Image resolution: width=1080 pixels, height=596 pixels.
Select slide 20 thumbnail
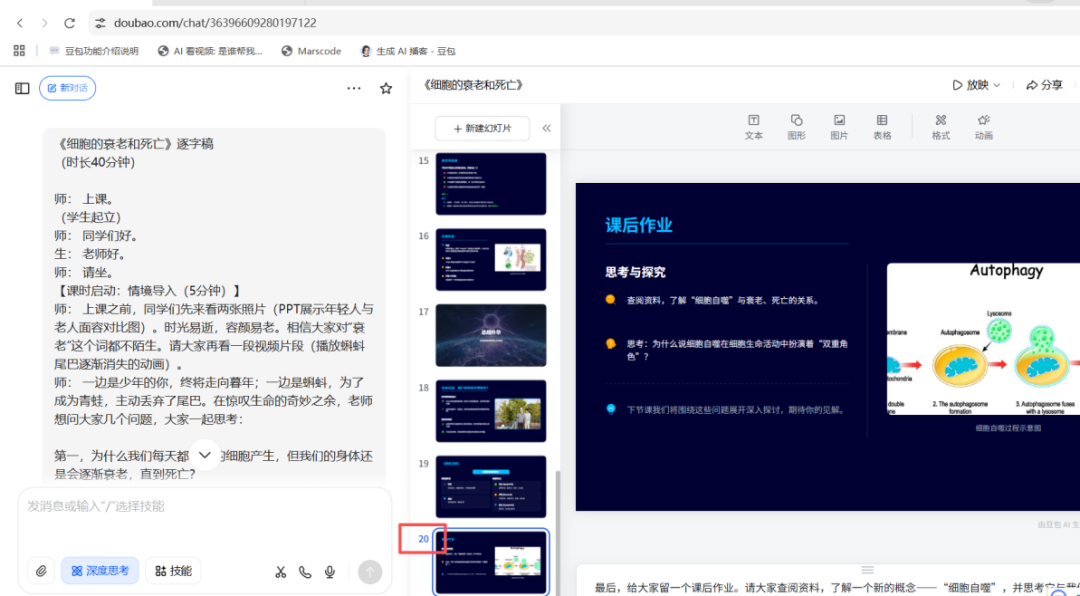(490, 561)
